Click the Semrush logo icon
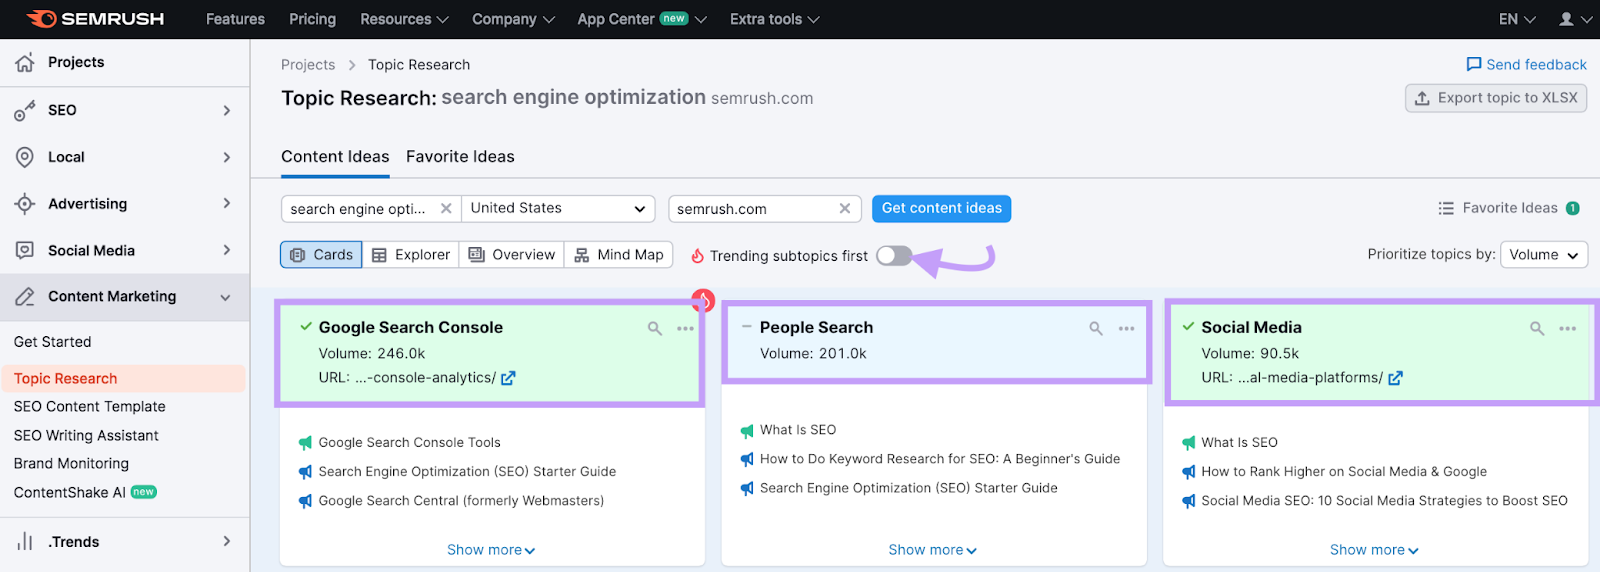The width and height of the screenshot is (1600, 572). point(41,19)
